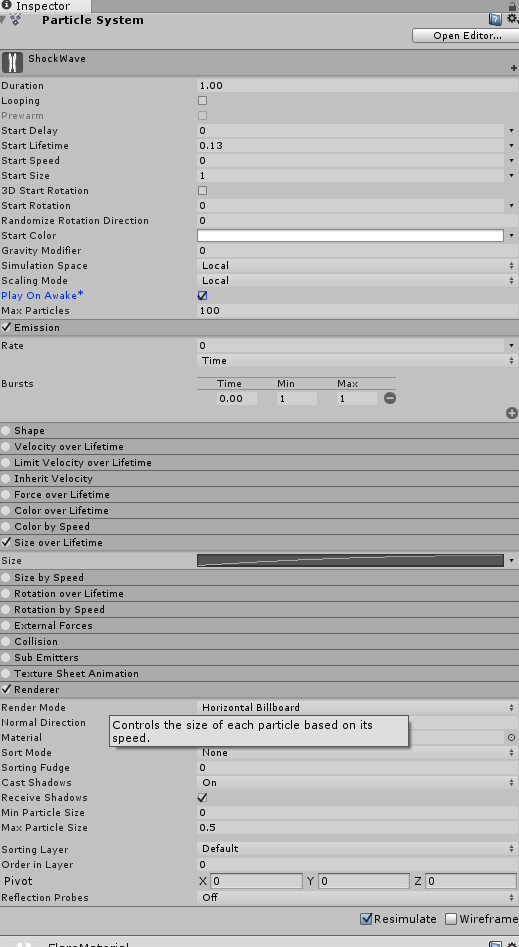Open the Render Mode dropdown
Image resolution: width=519 pixels, height=947 pixels.
pos(357,707)
